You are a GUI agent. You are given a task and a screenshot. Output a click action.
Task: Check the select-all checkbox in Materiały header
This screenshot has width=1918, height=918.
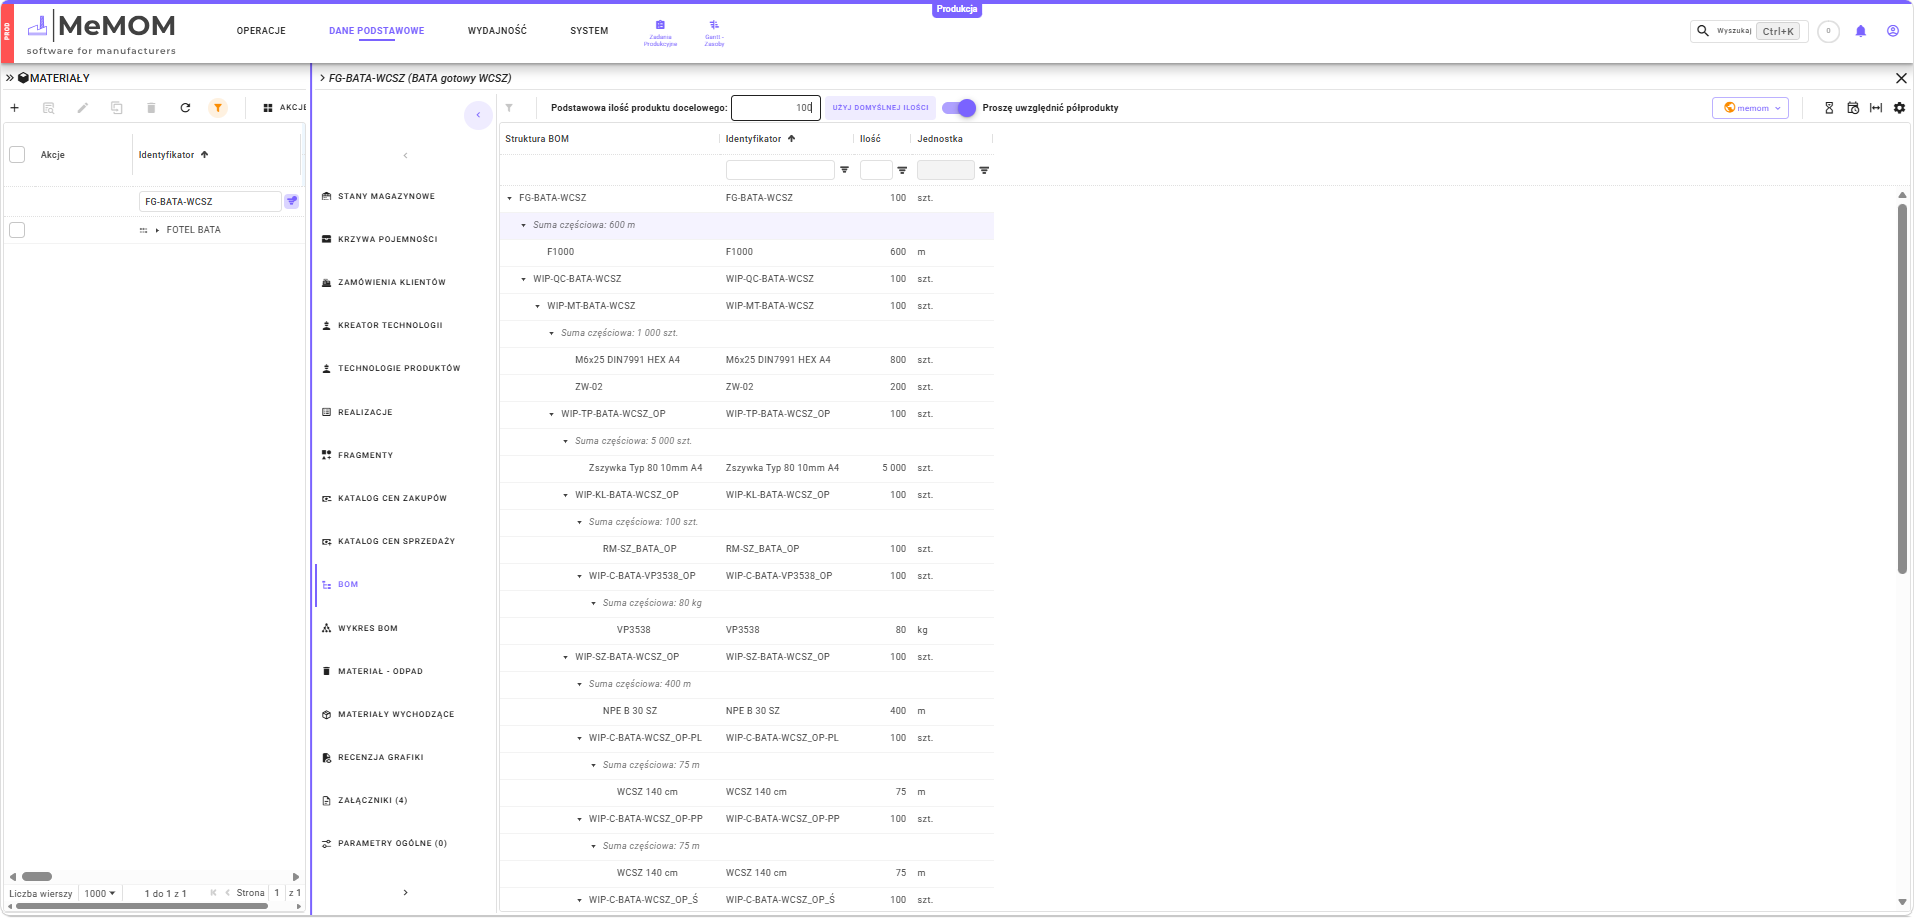[17, 155]
